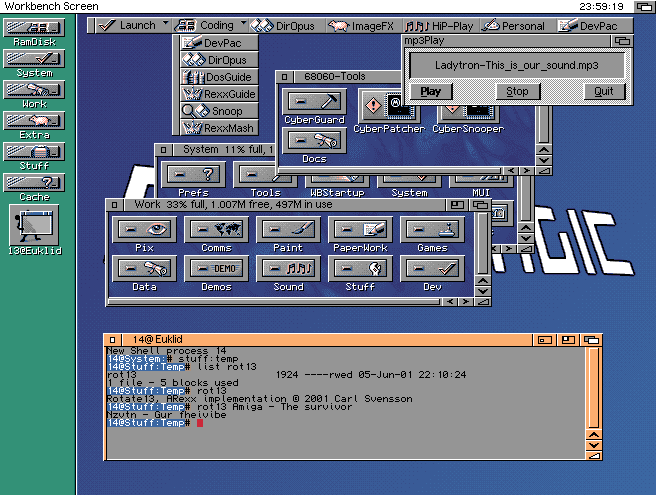The height and width of the screenshot is (495, 656).
Task: Click the Work window down arrow
Action: (x=483, y=291)
